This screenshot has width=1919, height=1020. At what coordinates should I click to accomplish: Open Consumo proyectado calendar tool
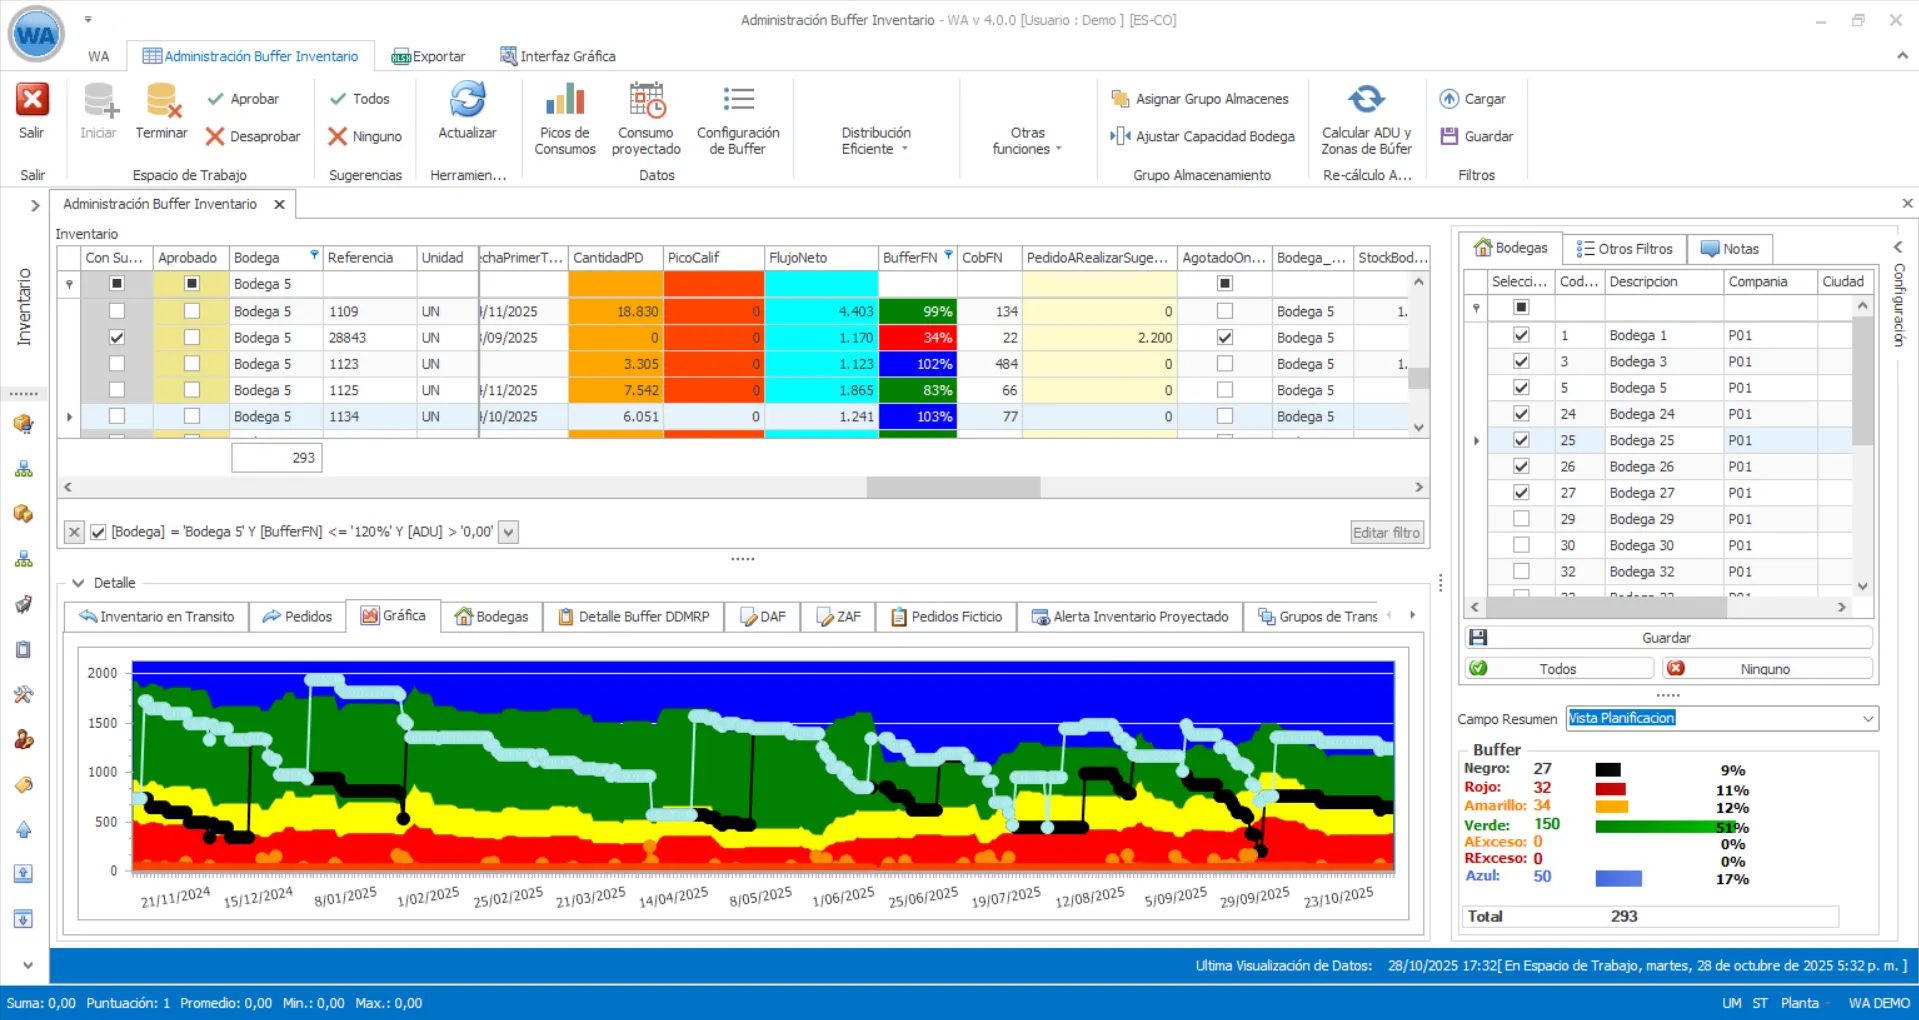(x=646, y=100)
